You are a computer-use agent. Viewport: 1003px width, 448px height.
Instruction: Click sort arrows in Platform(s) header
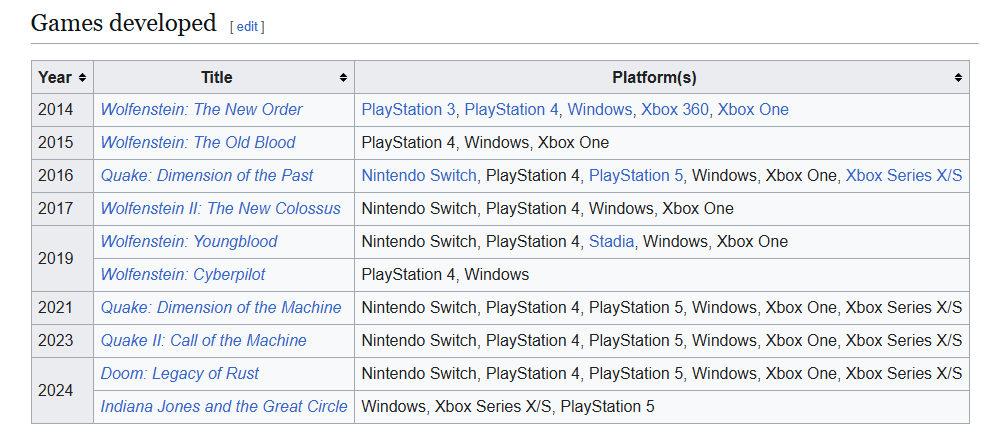tap(958, 77)
